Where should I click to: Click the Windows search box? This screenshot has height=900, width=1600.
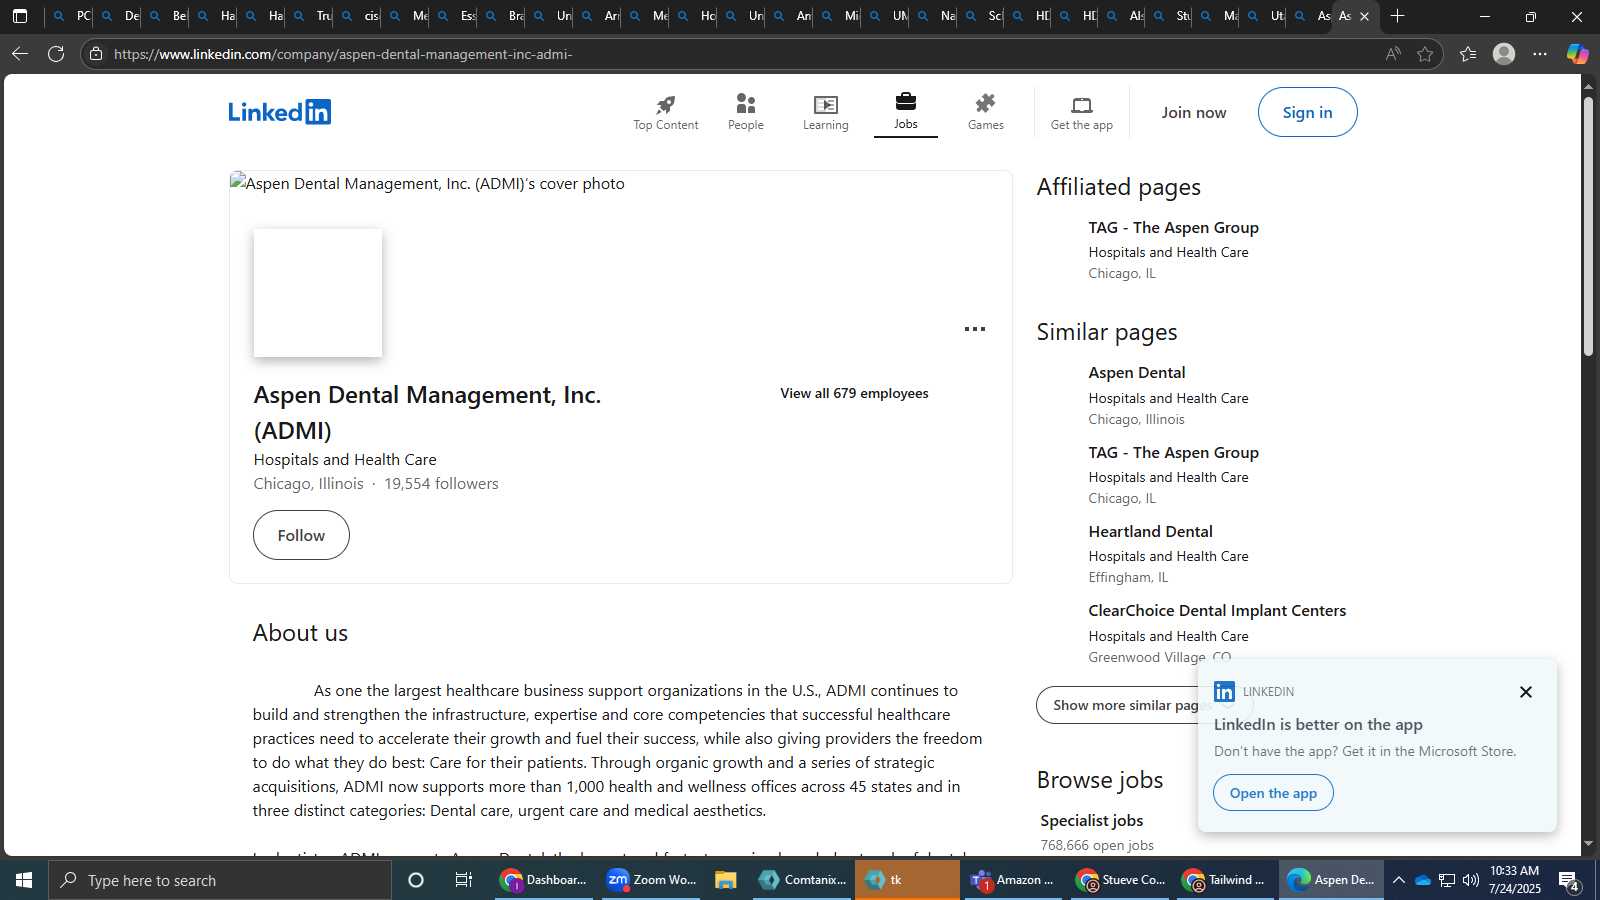tap(220, 880)
